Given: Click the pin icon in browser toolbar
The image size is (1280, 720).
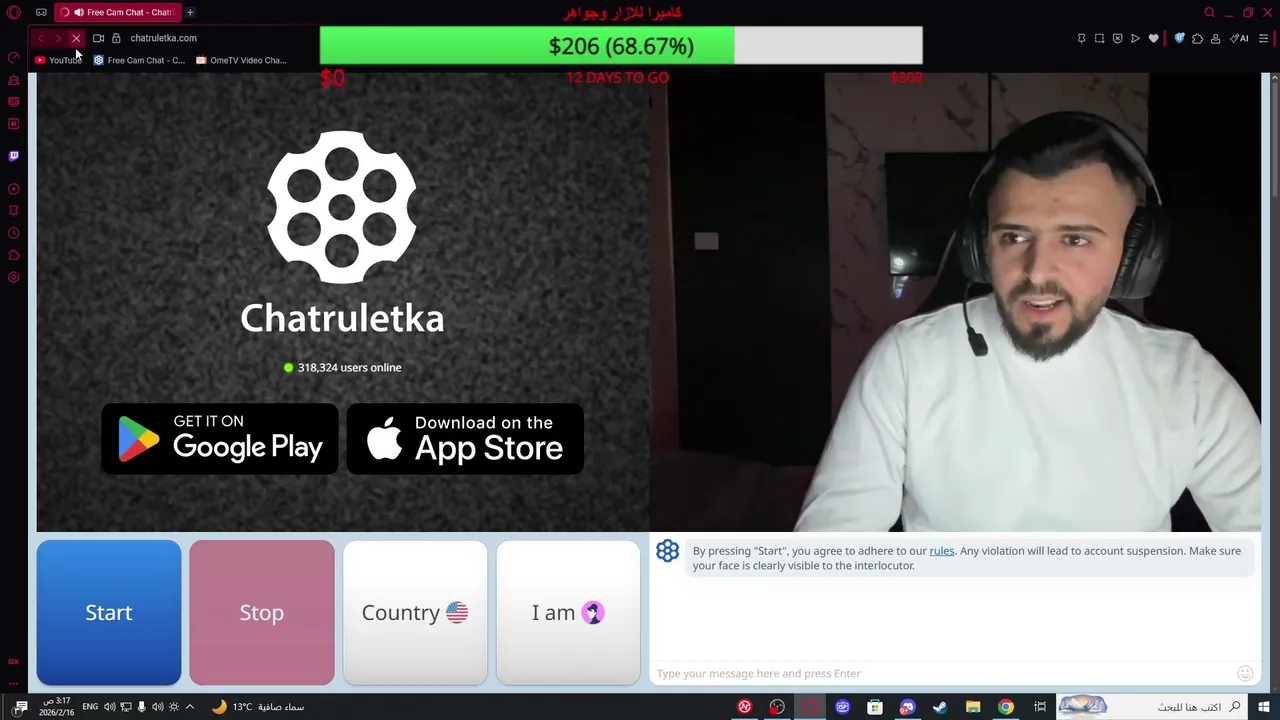Looking at the screenshot, I should [x=1081, y=38].
